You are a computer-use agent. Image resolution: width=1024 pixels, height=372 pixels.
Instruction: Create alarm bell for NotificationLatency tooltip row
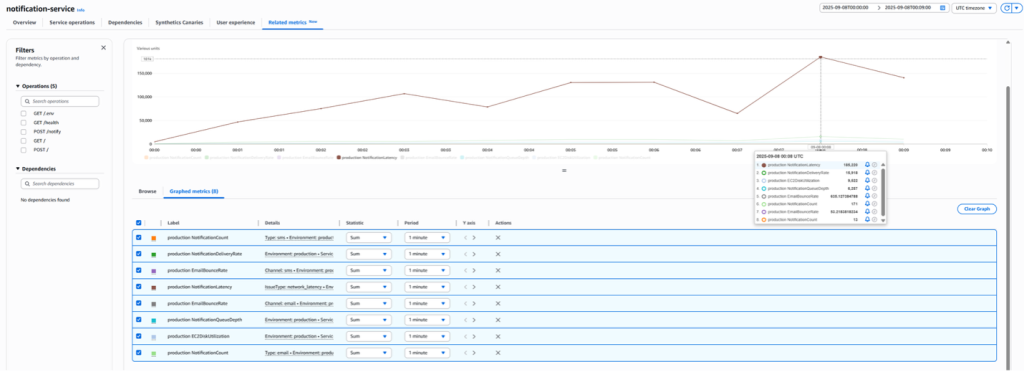click(x=867, y=164)
